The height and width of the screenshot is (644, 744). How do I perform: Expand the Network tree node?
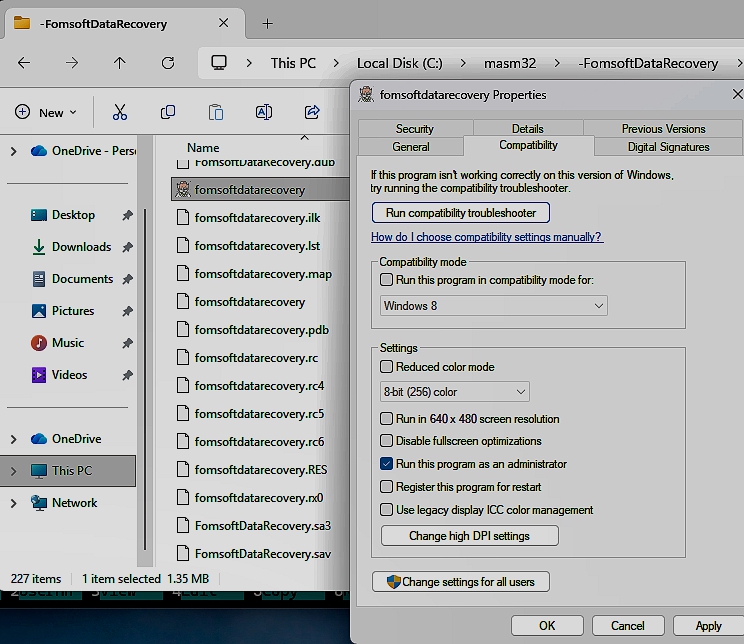pyautogui.click(x=13, y=503)
